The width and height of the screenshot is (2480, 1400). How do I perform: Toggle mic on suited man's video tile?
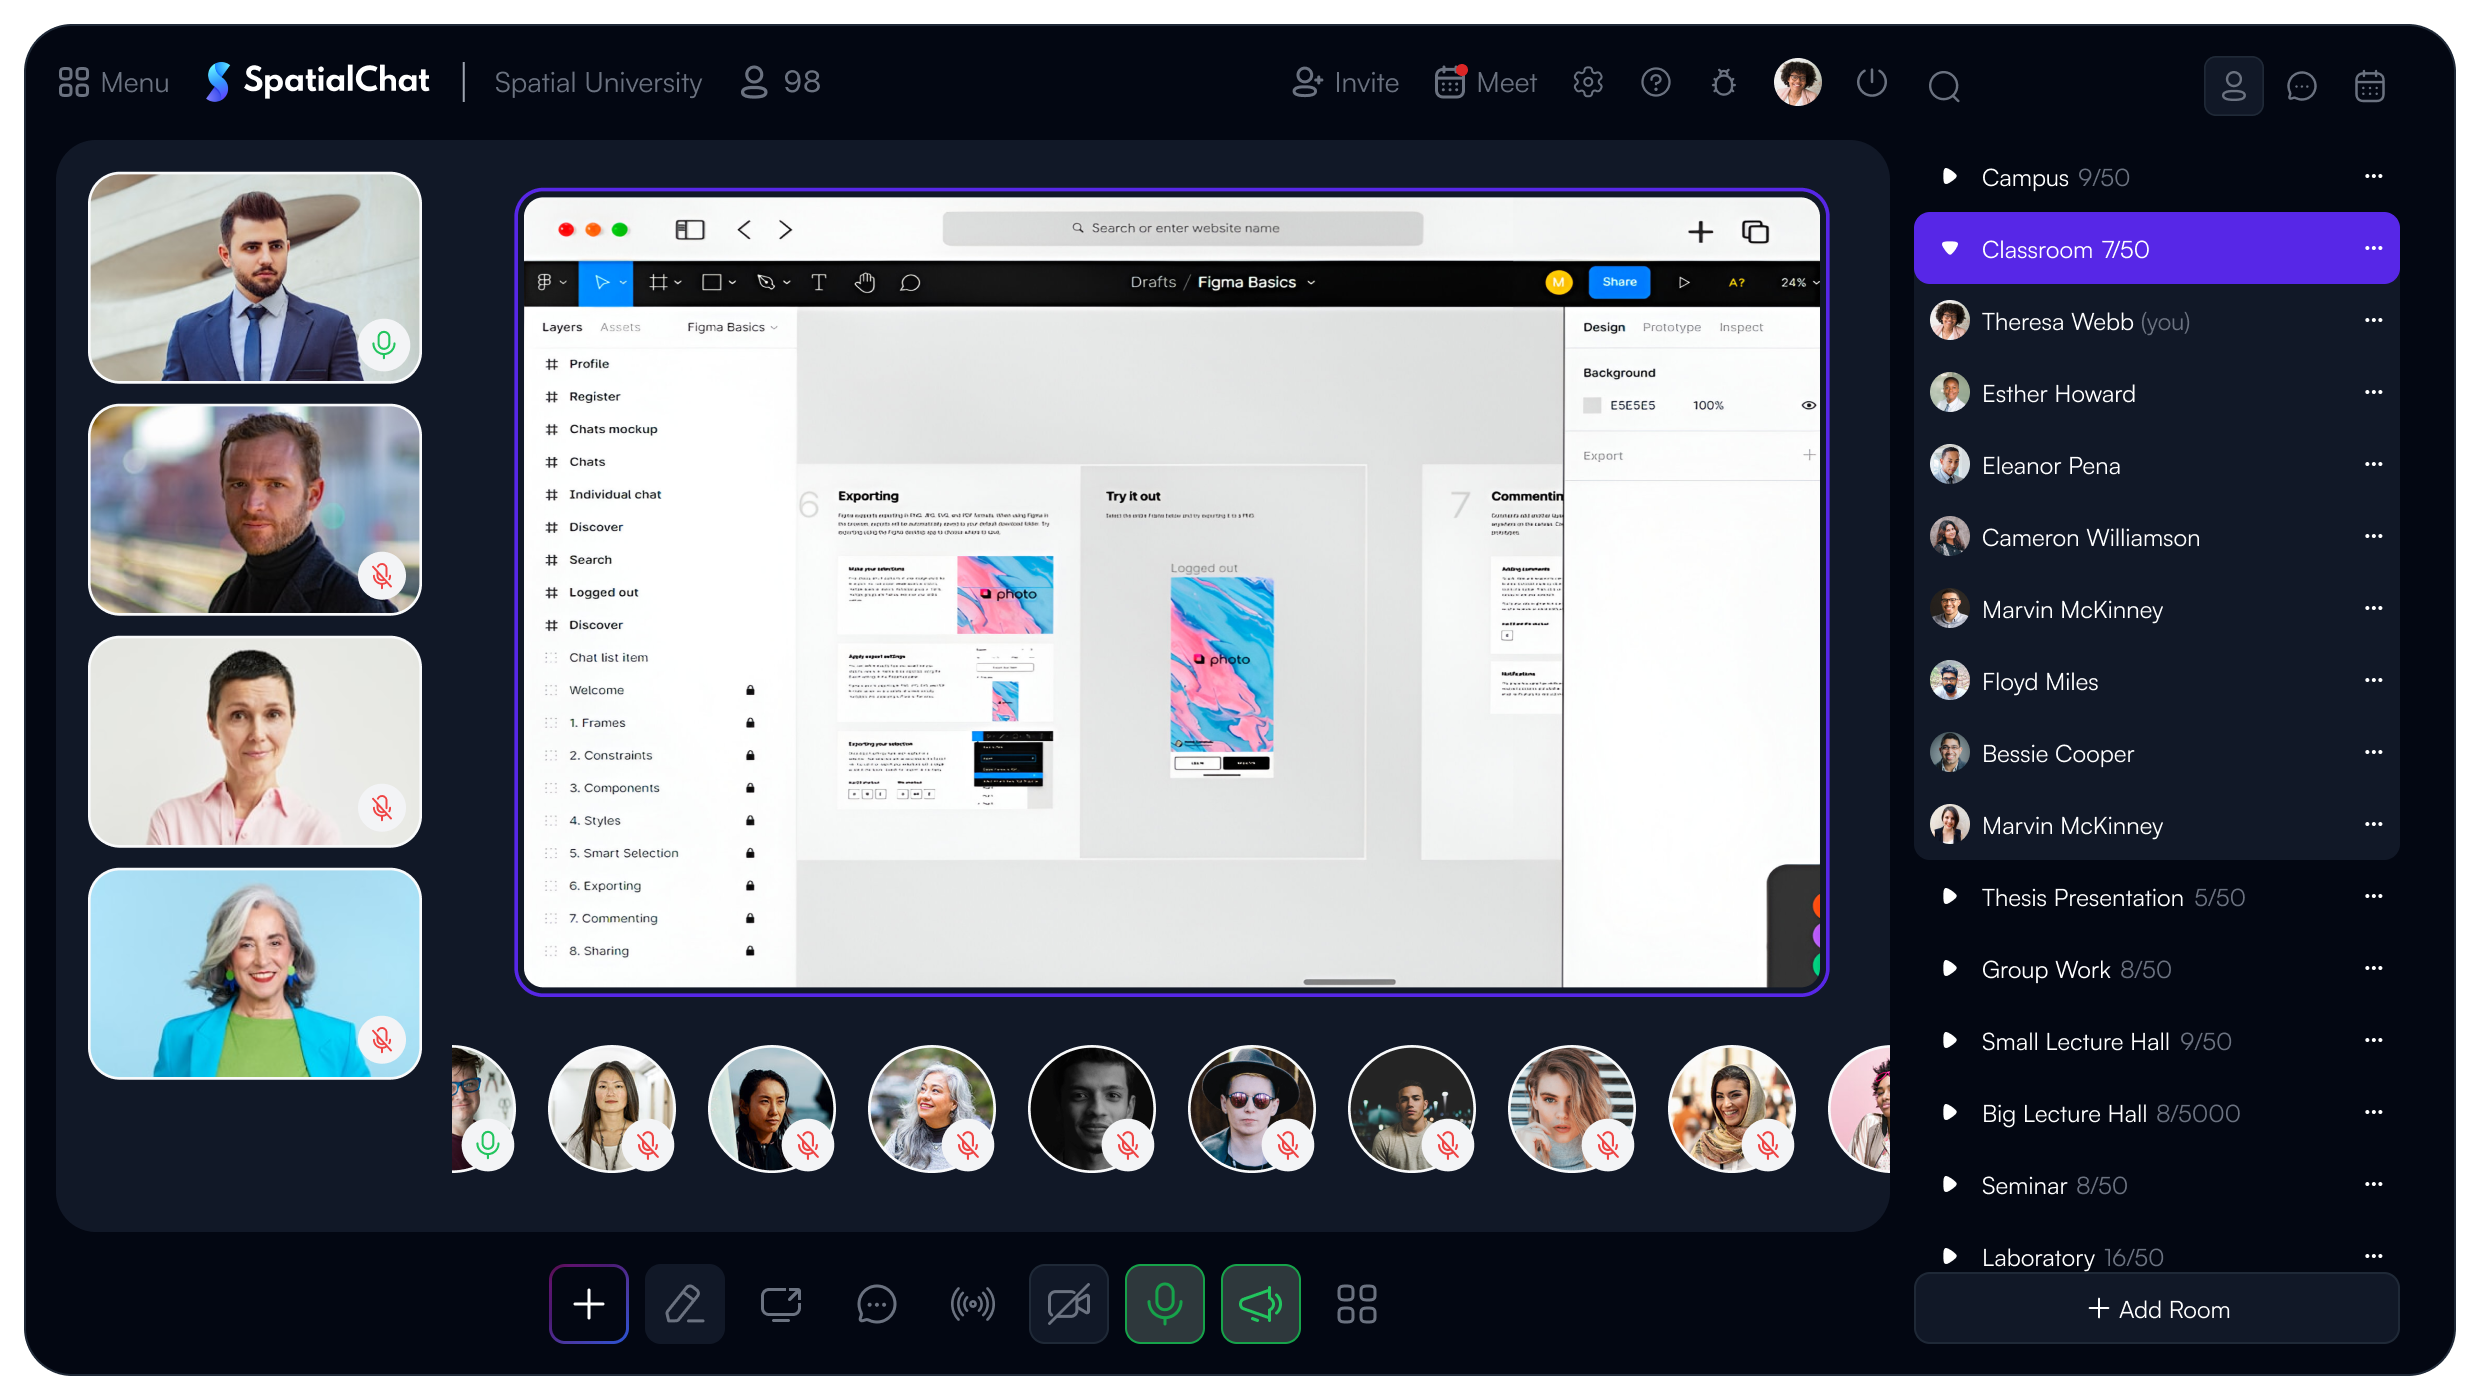[384, 344]
